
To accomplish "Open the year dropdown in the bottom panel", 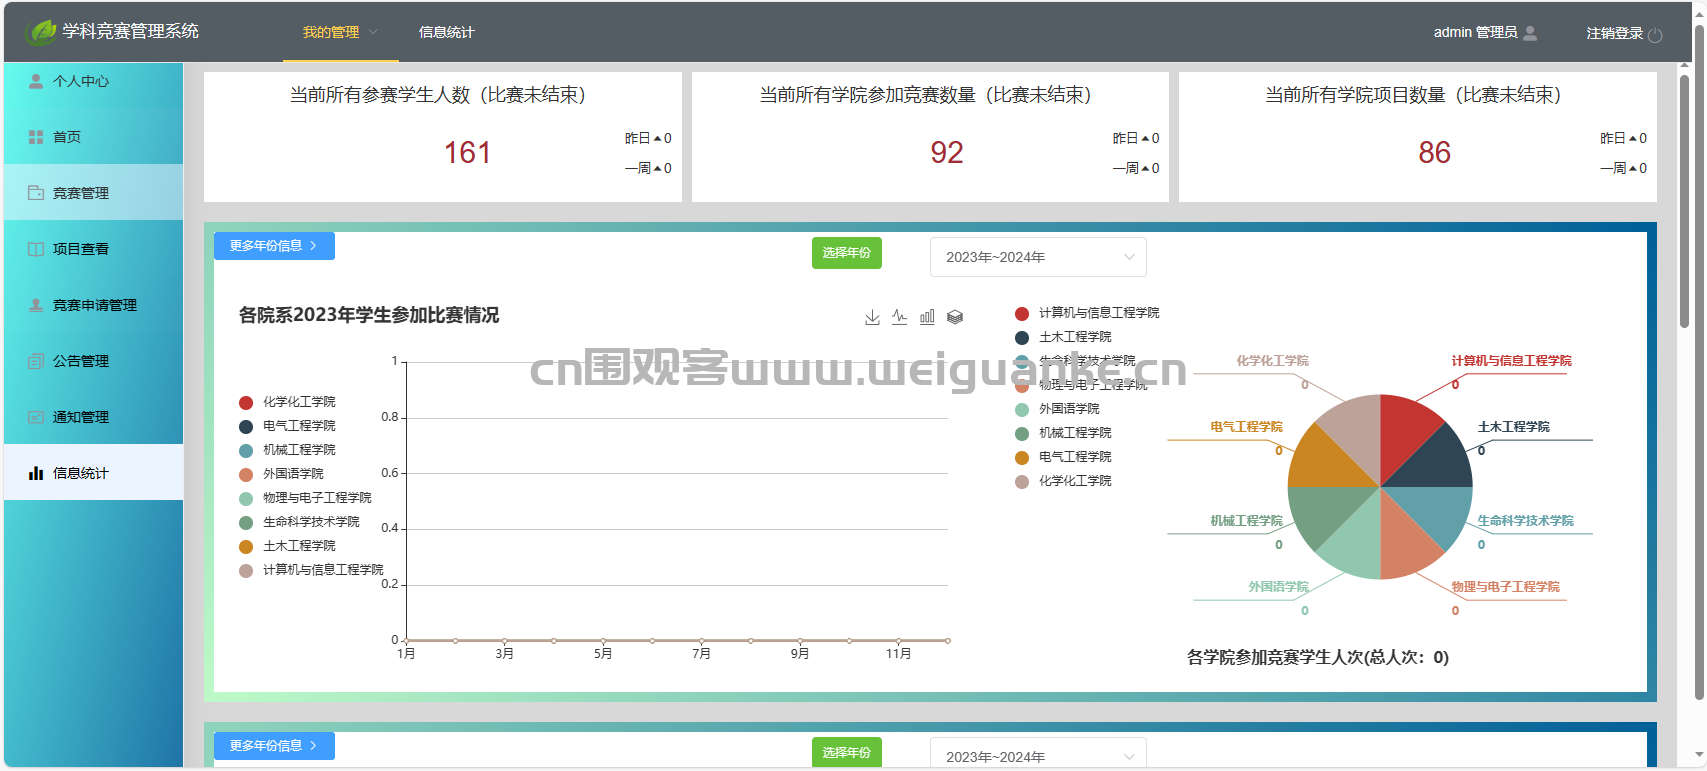I will 1038,755.
